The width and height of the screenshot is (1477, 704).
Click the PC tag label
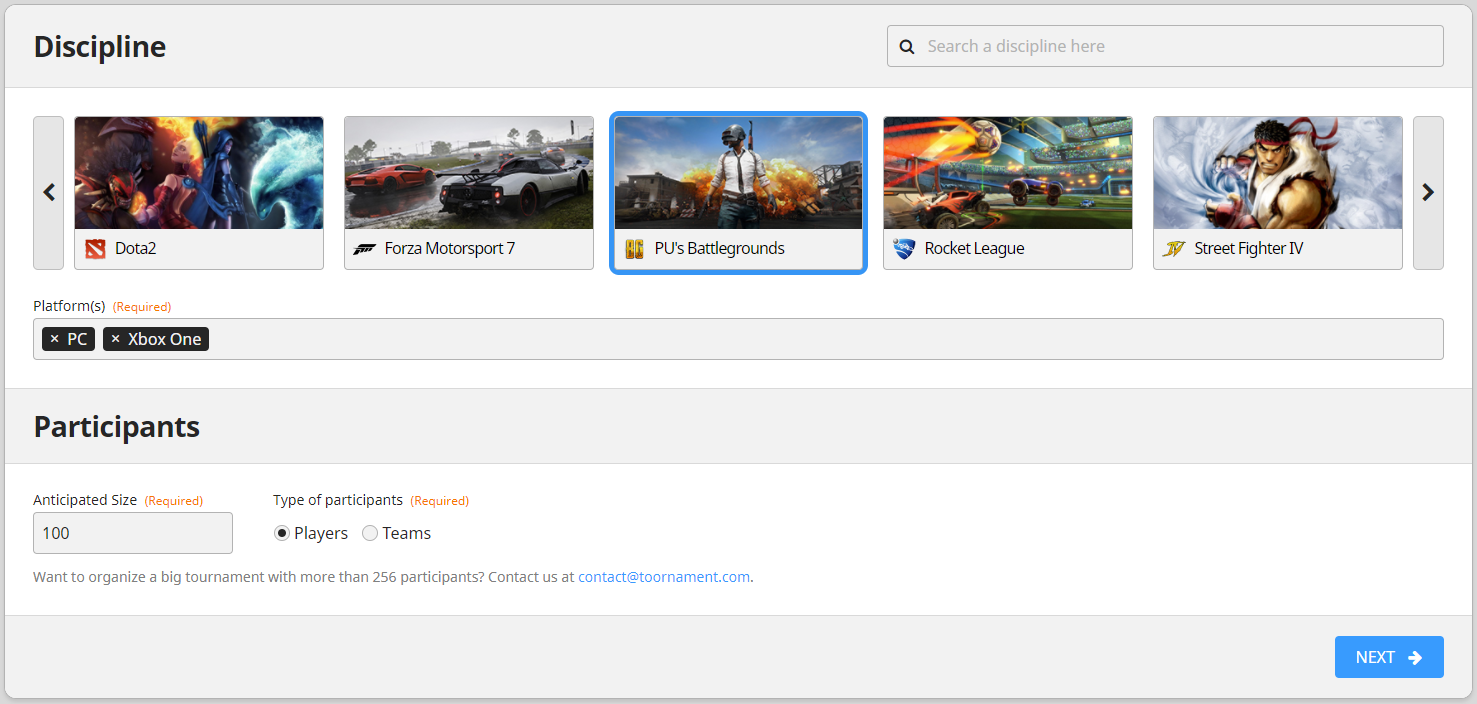pos(77,339)
